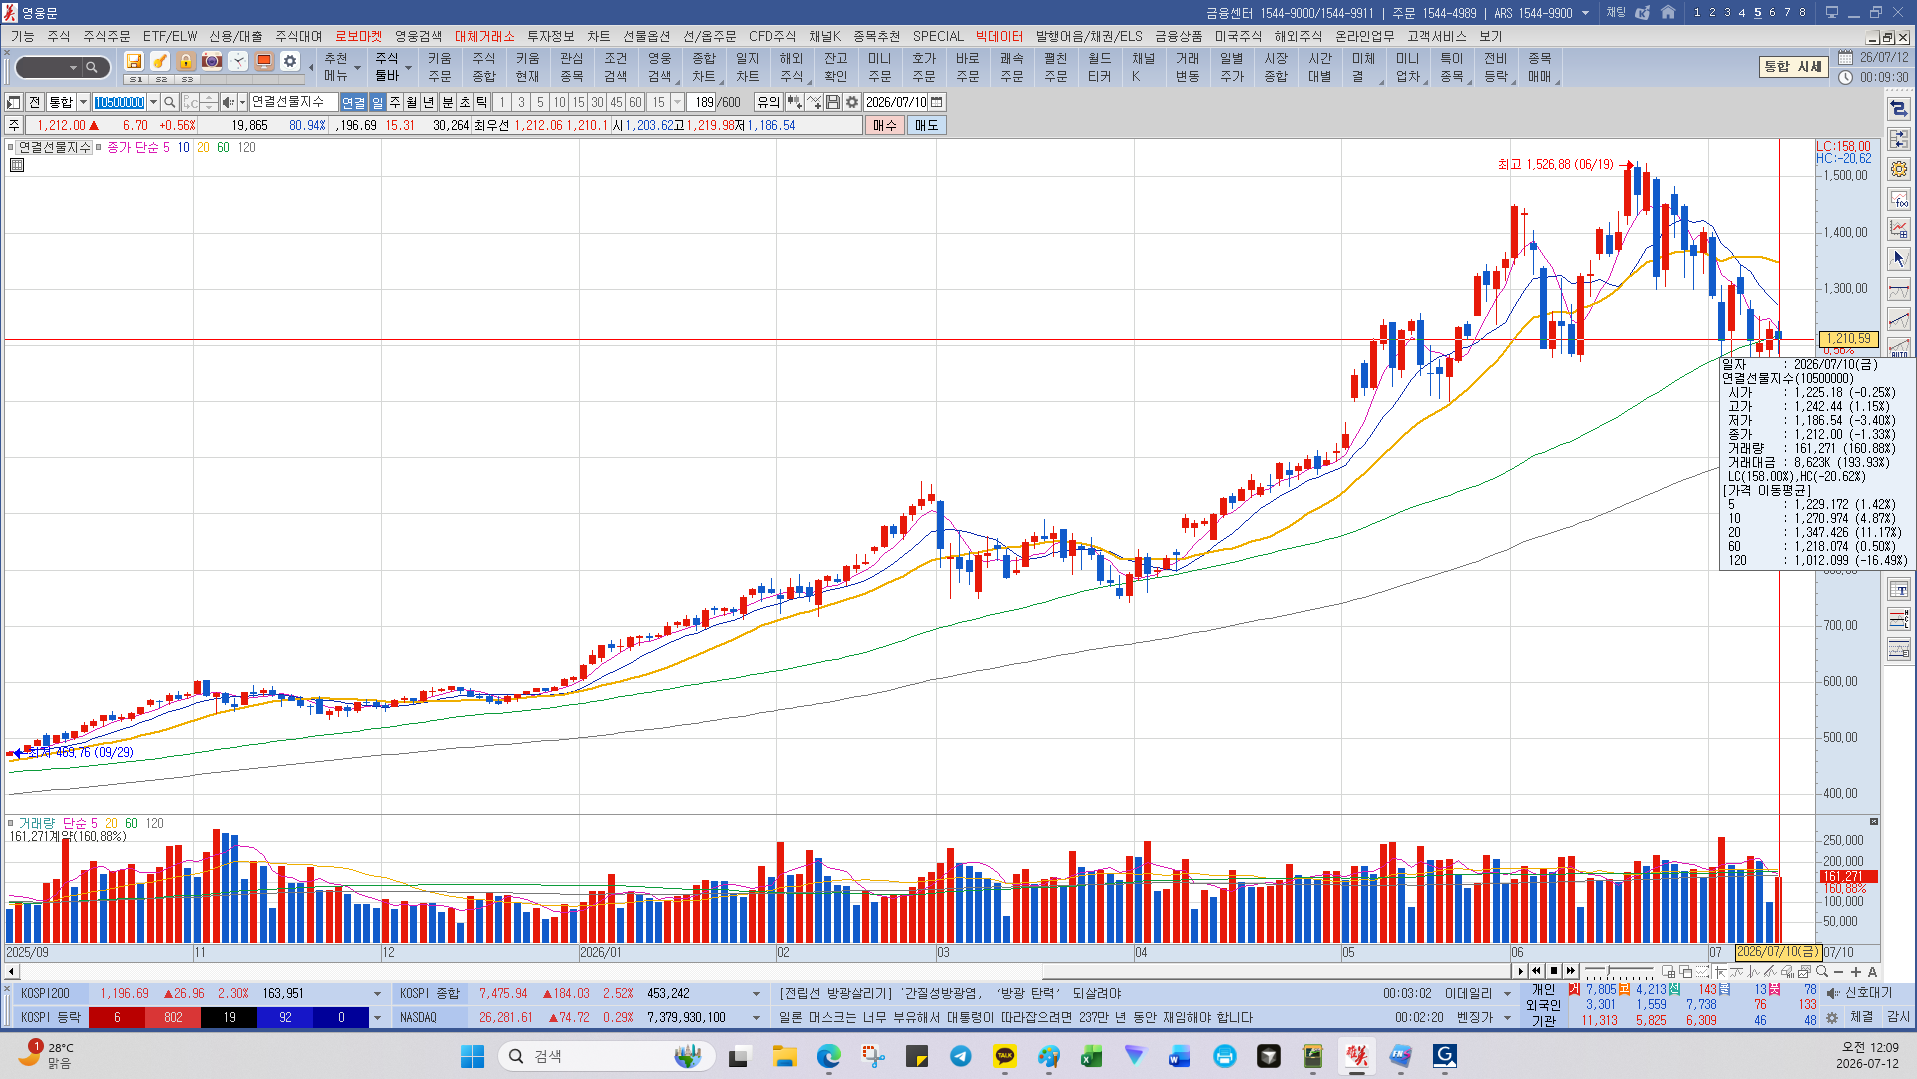Click the 유의 button in chart toolbar

click(x=768, y=102)
